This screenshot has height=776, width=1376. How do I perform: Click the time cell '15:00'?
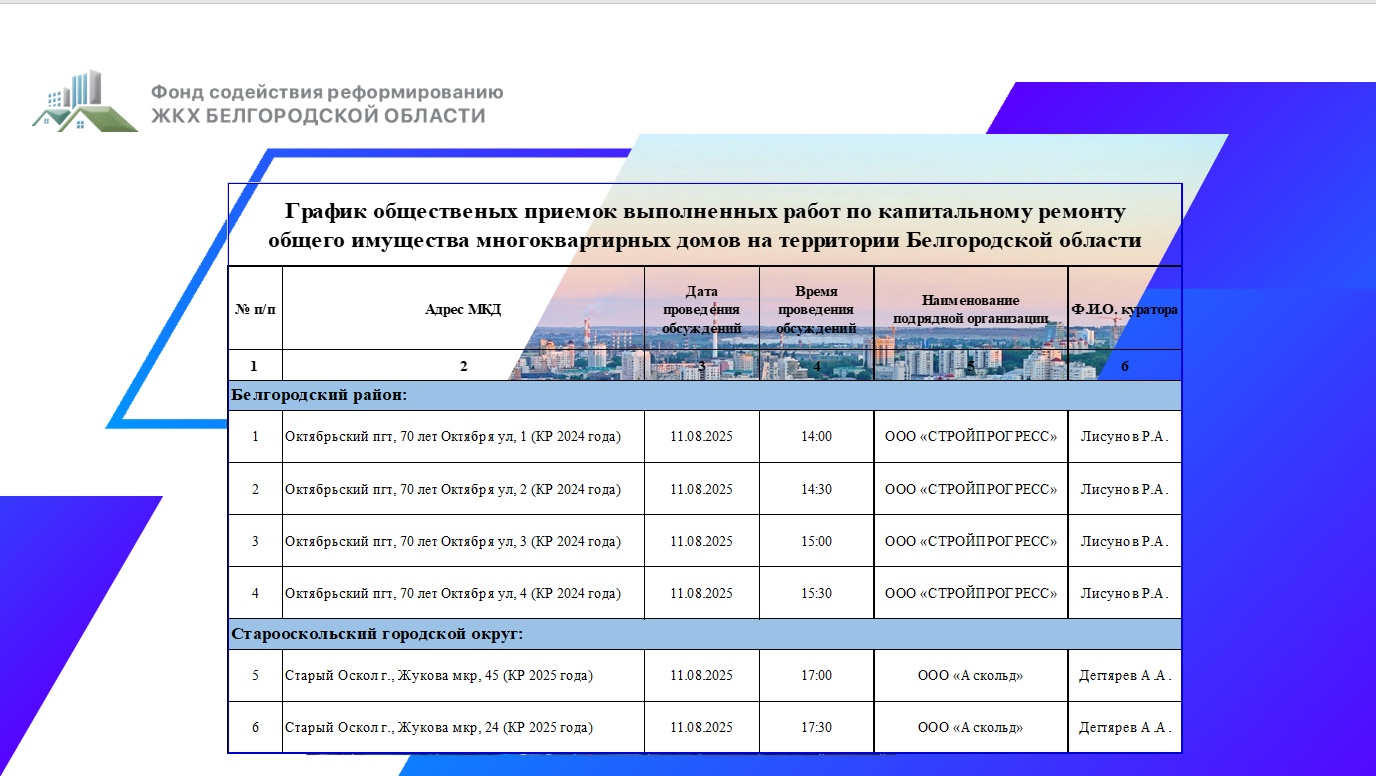816,541
